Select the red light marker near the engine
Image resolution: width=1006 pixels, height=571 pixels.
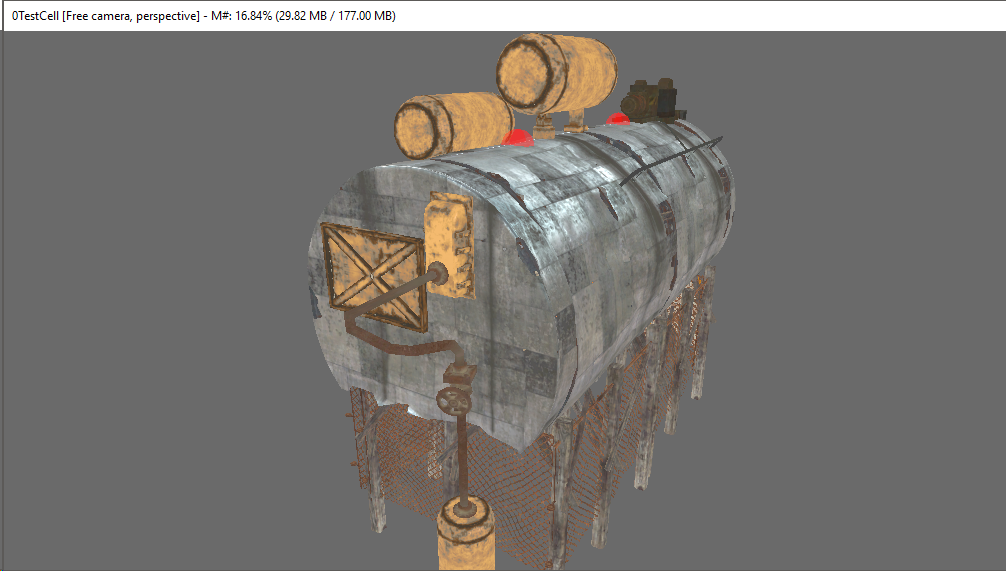[618, 119]
